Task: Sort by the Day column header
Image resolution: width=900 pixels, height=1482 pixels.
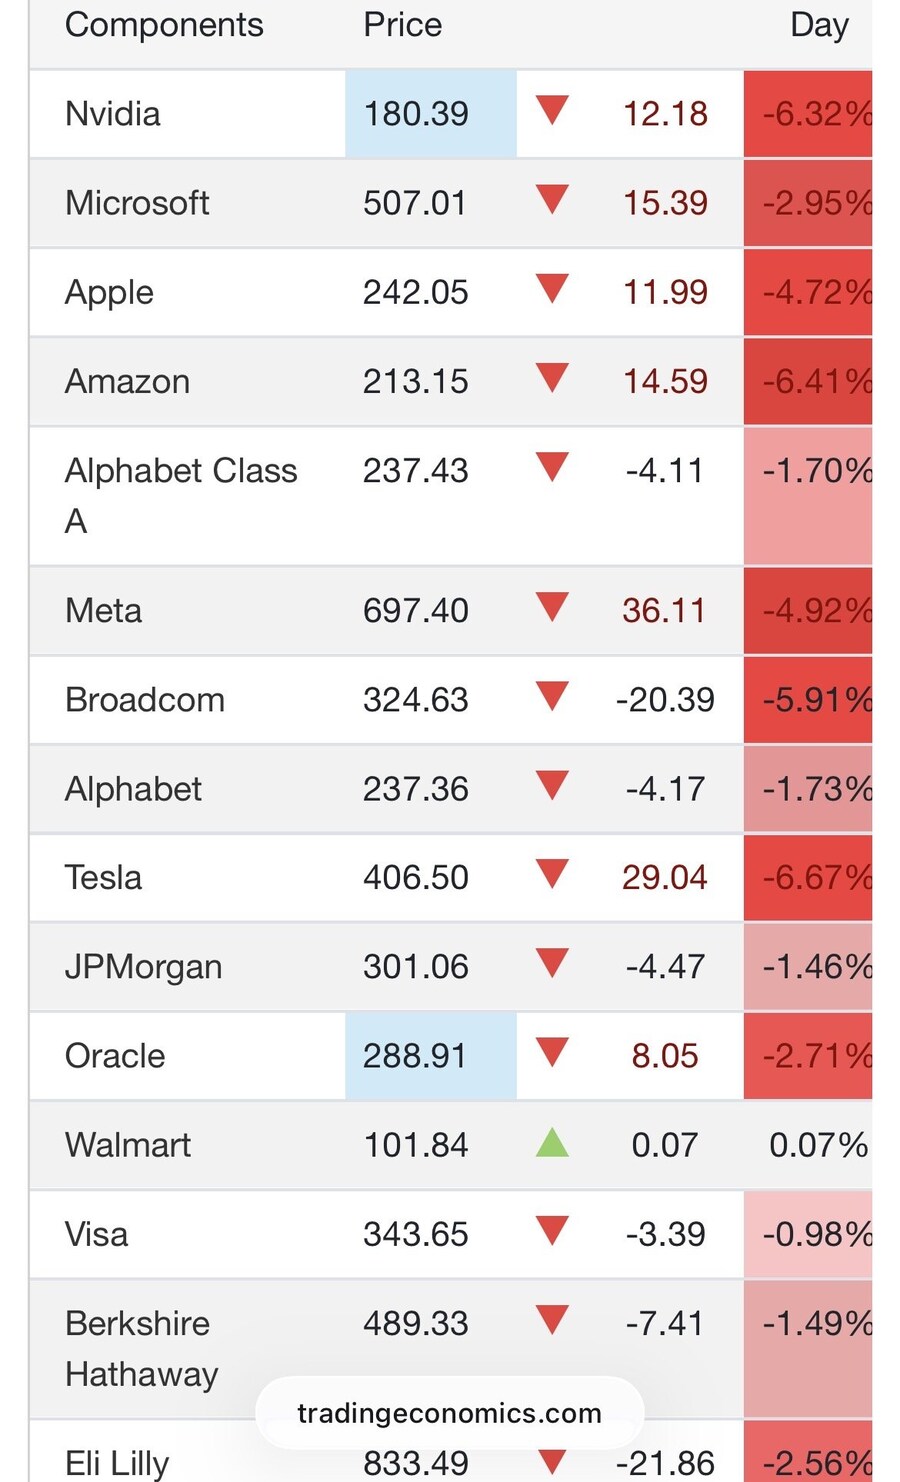Action: (819, 25)
